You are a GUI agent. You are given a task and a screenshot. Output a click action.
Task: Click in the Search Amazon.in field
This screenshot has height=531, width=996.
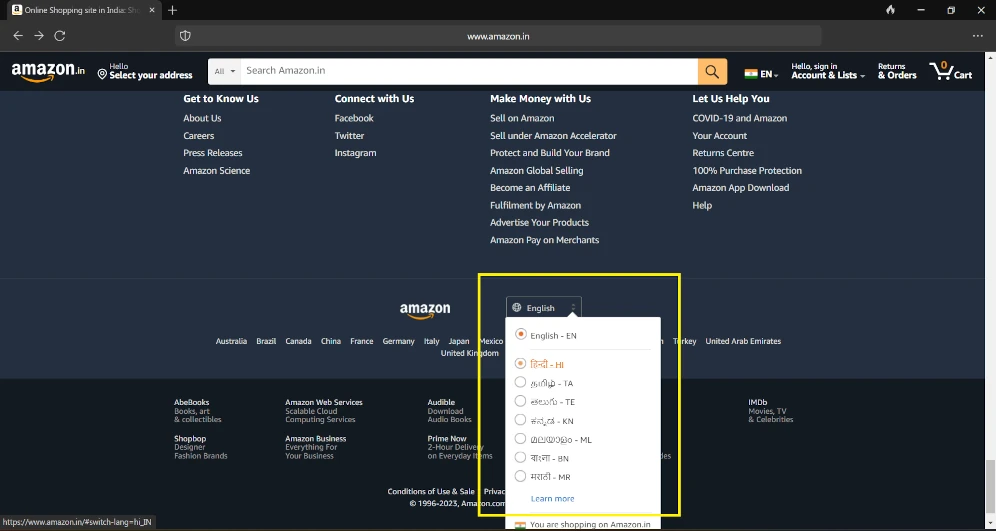(x=469, y=71)
